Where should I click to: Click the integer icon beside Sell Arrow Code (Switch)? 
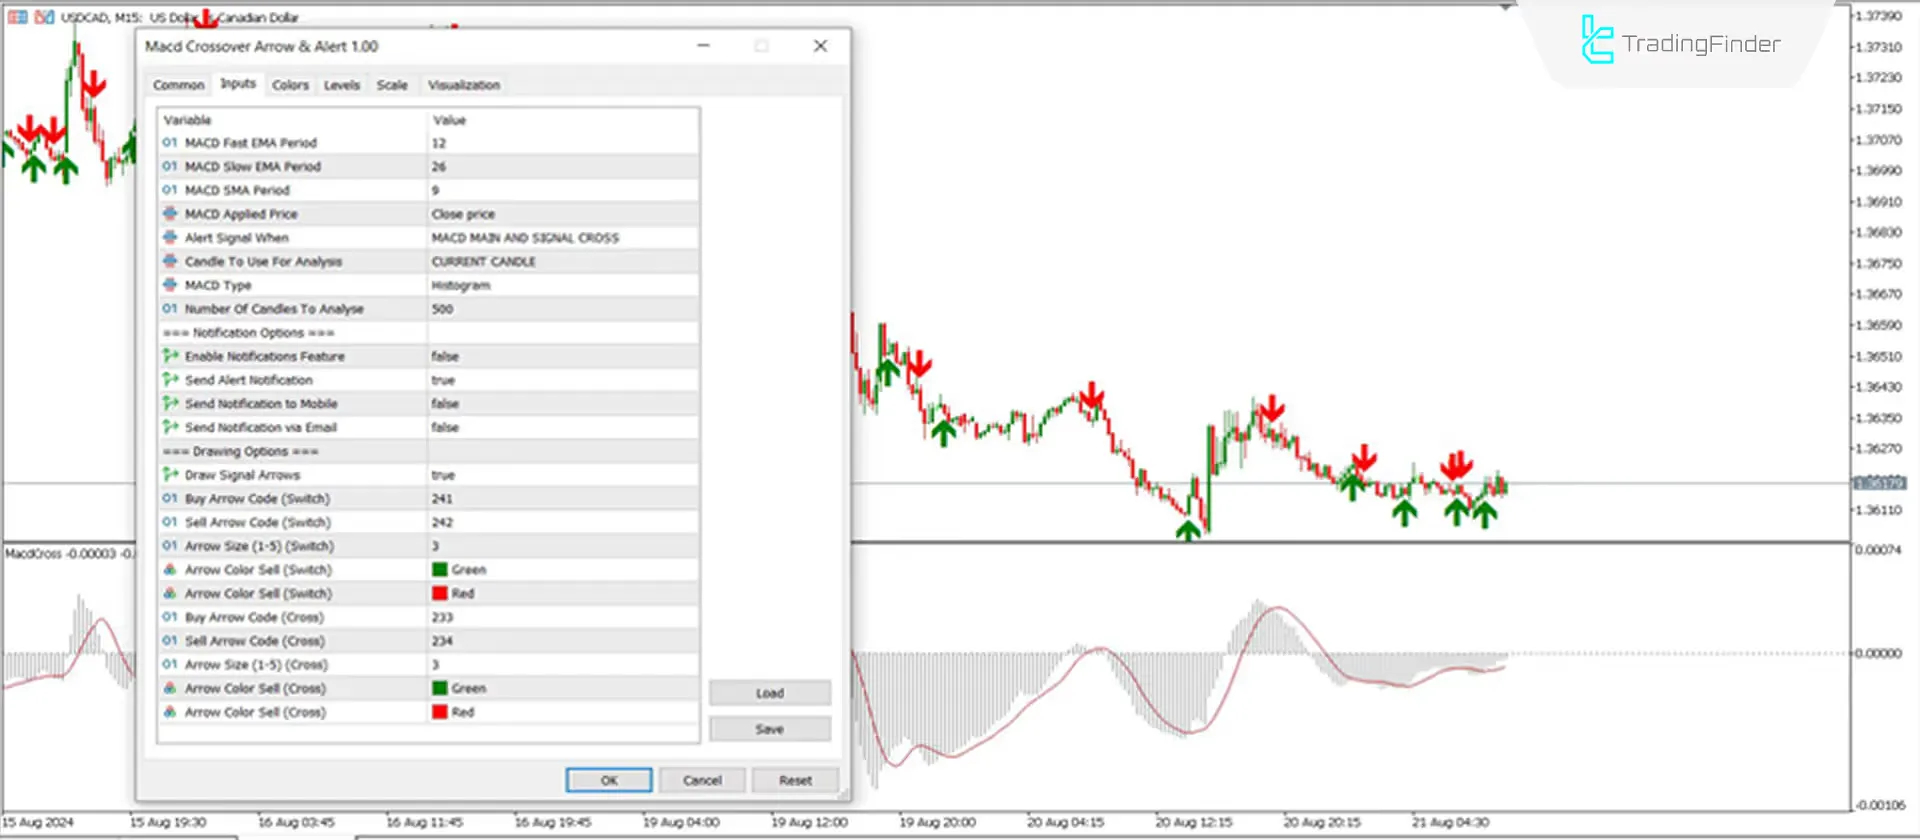pos(170,523)
